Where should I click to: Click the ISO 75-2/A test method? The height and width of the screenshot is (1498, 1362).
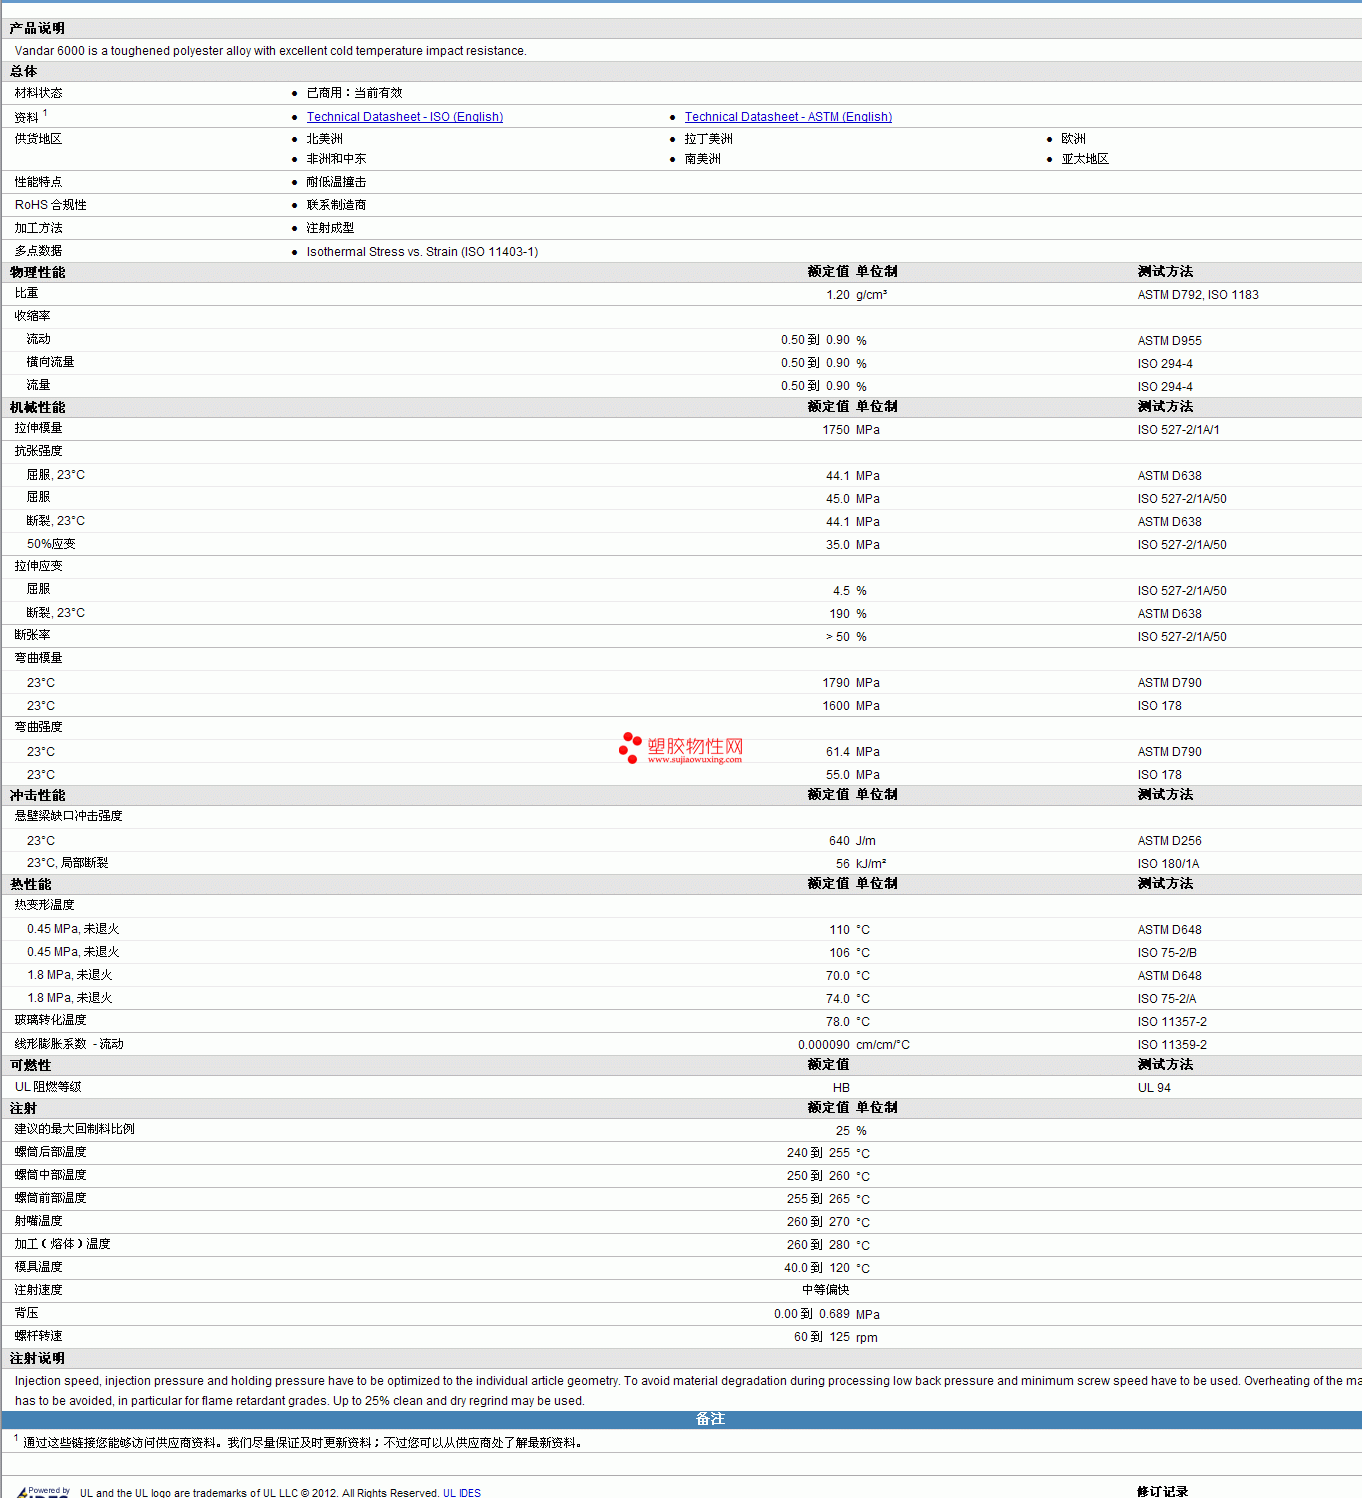(1167, 999)
